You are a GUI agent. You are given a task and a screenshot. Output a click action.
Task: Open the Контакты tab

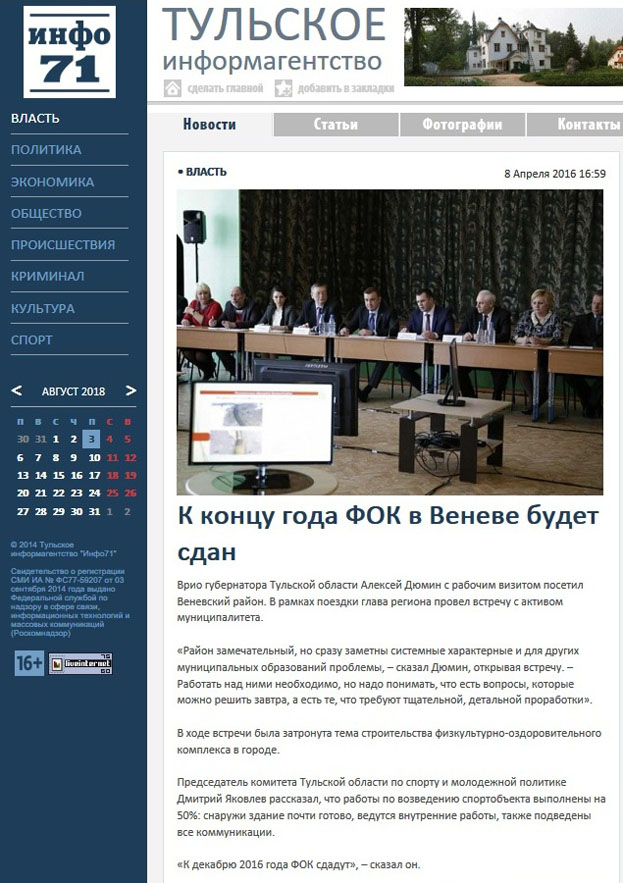(x=588, y=125)
